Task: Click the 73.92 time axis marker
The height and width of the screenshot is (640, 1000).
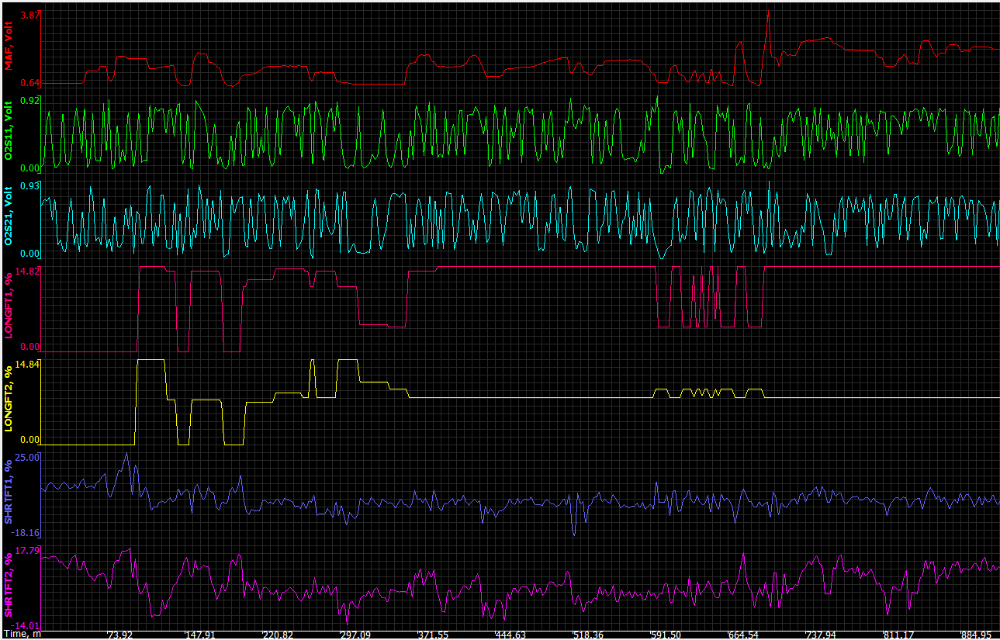Action: [x=121, y=634]
